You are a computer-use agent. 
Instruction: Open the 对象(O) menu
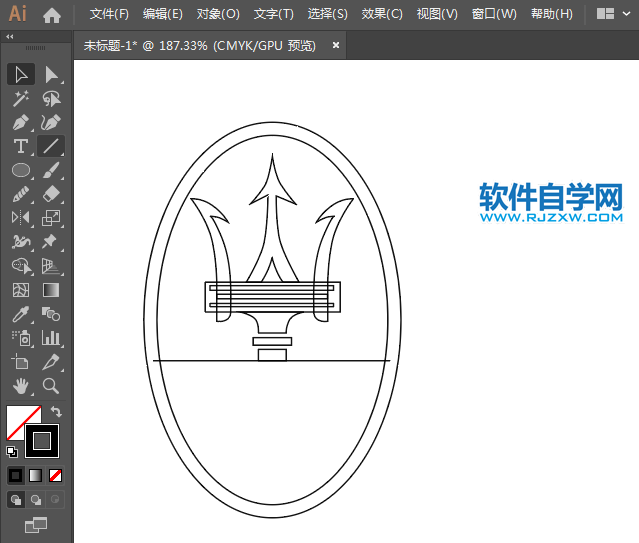click(218, 14)
